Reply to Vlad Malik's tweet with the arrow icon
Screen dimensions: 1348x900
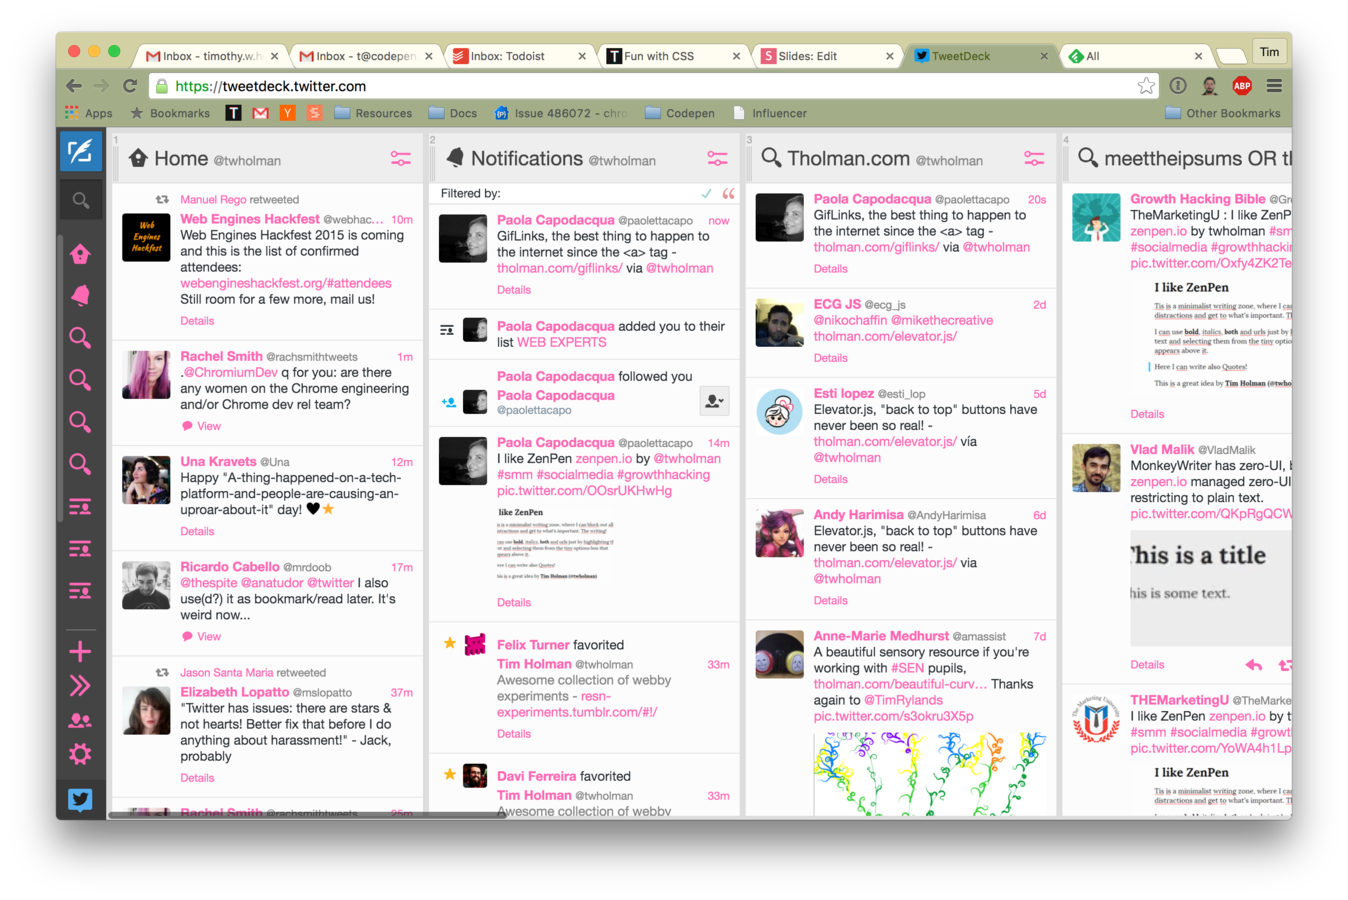pyautogui.click(x=1253, y=665)
